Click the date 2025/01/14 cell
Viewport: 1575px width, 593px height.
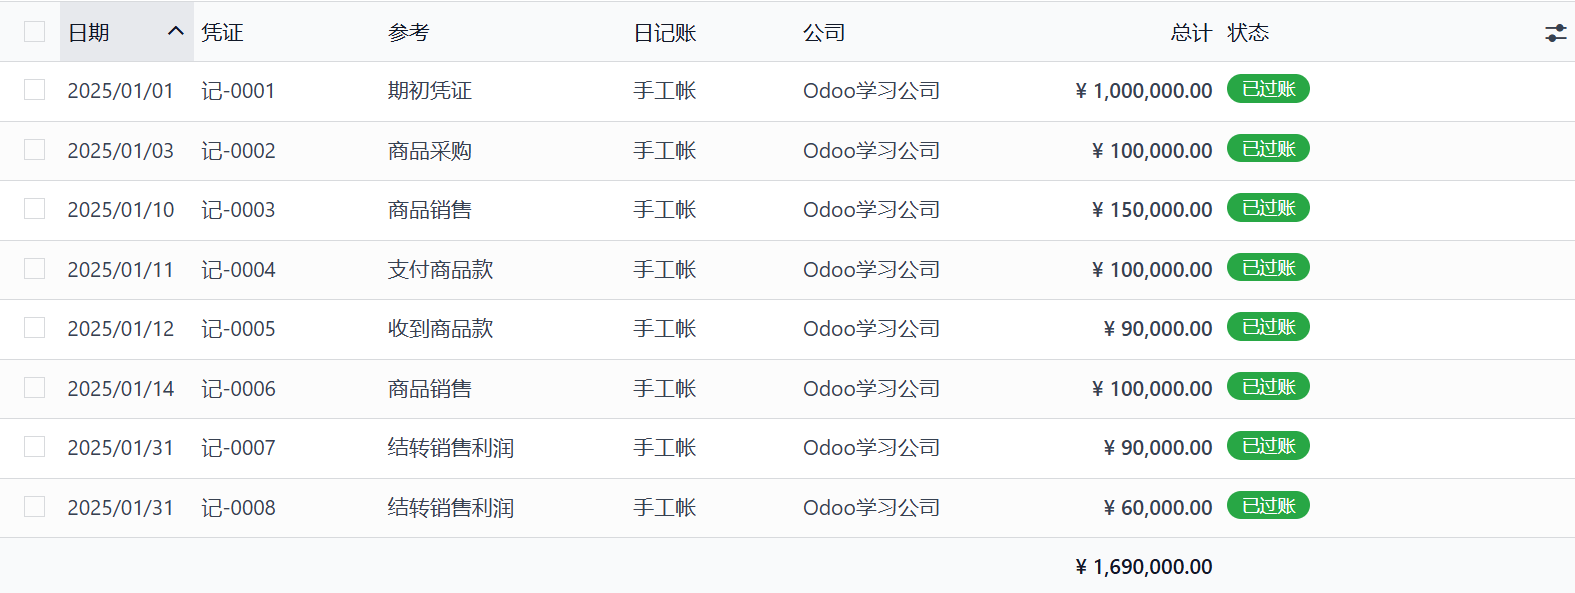coord(121,389)
